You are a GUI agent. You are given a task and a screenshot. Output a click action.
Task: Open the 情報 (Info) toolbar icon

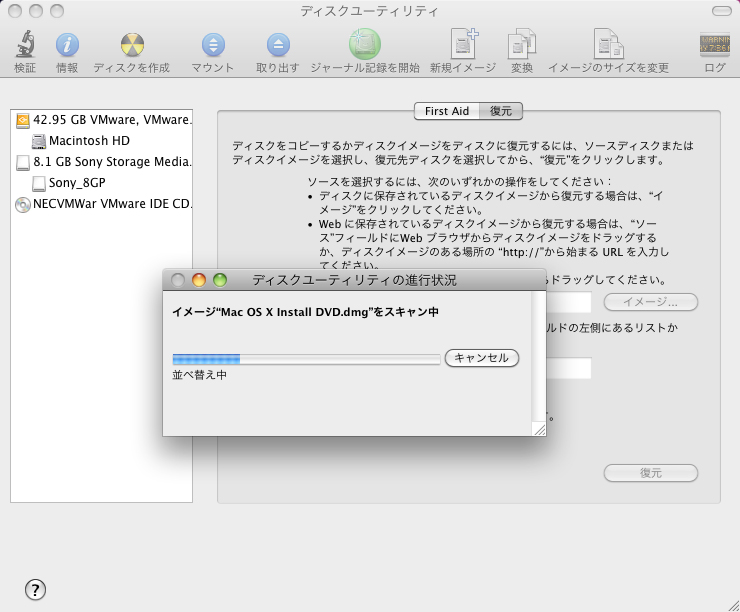tap(67, 45)
